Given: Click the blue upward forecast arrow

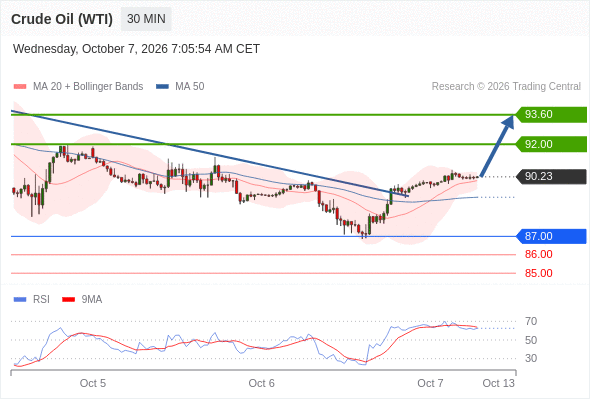Looking at the screenshot, I should tap(497, 146).
